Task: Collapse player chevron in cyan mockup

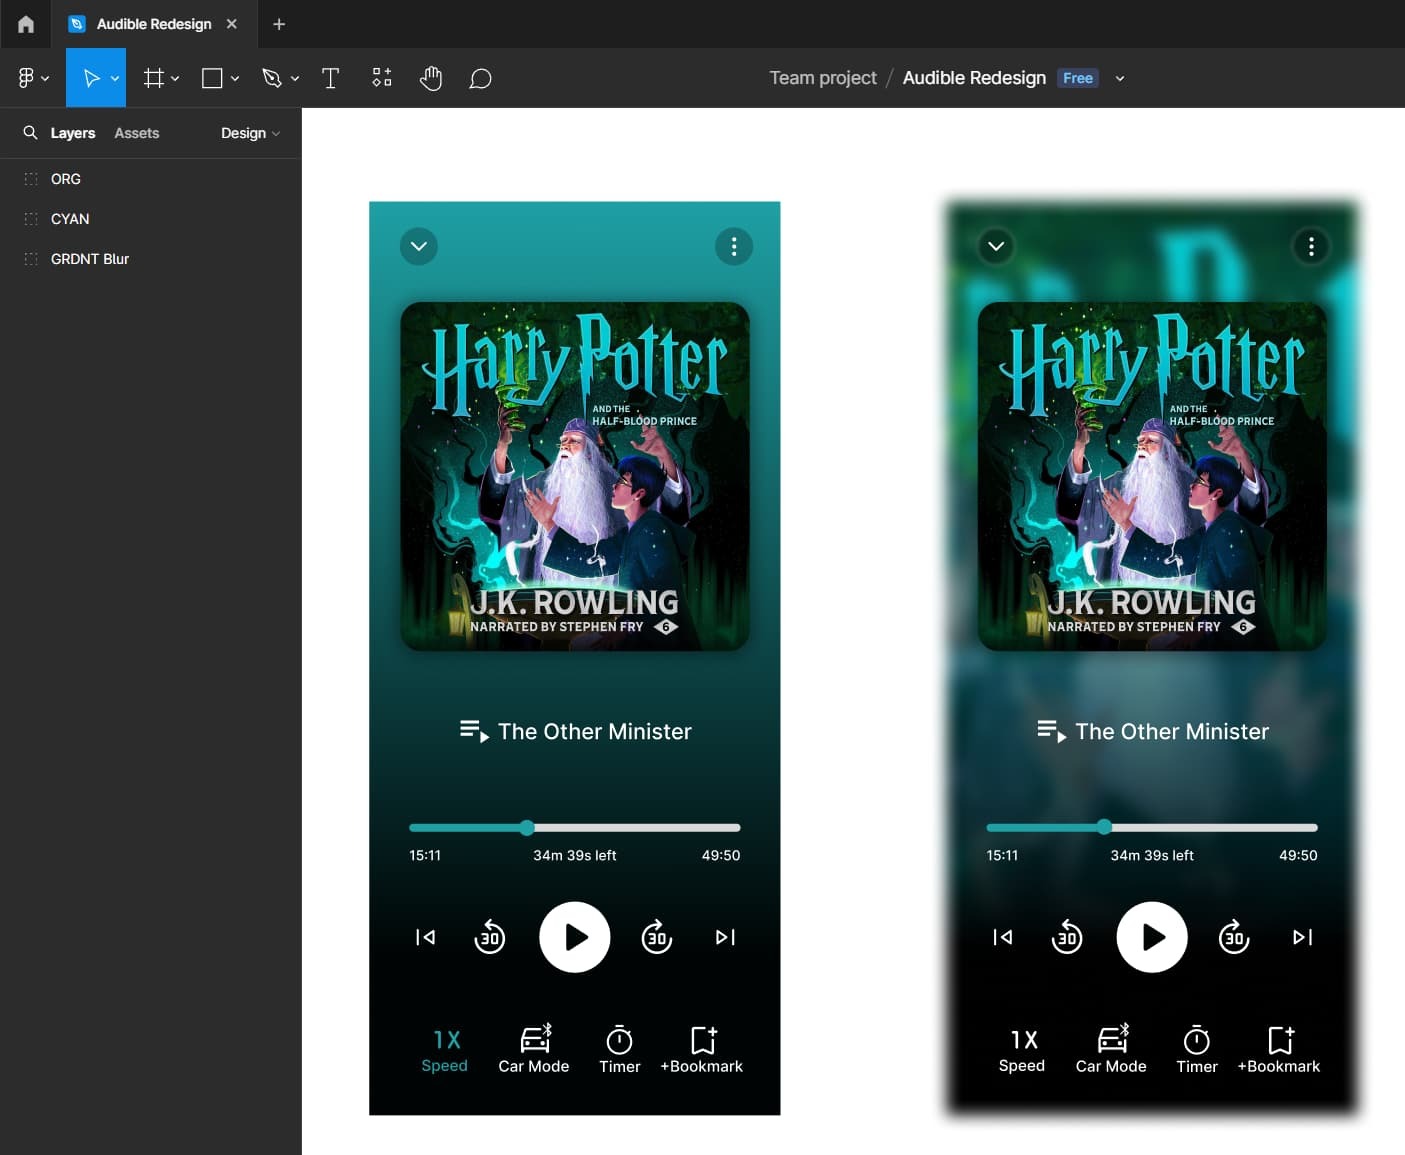Action: point(419,246)
